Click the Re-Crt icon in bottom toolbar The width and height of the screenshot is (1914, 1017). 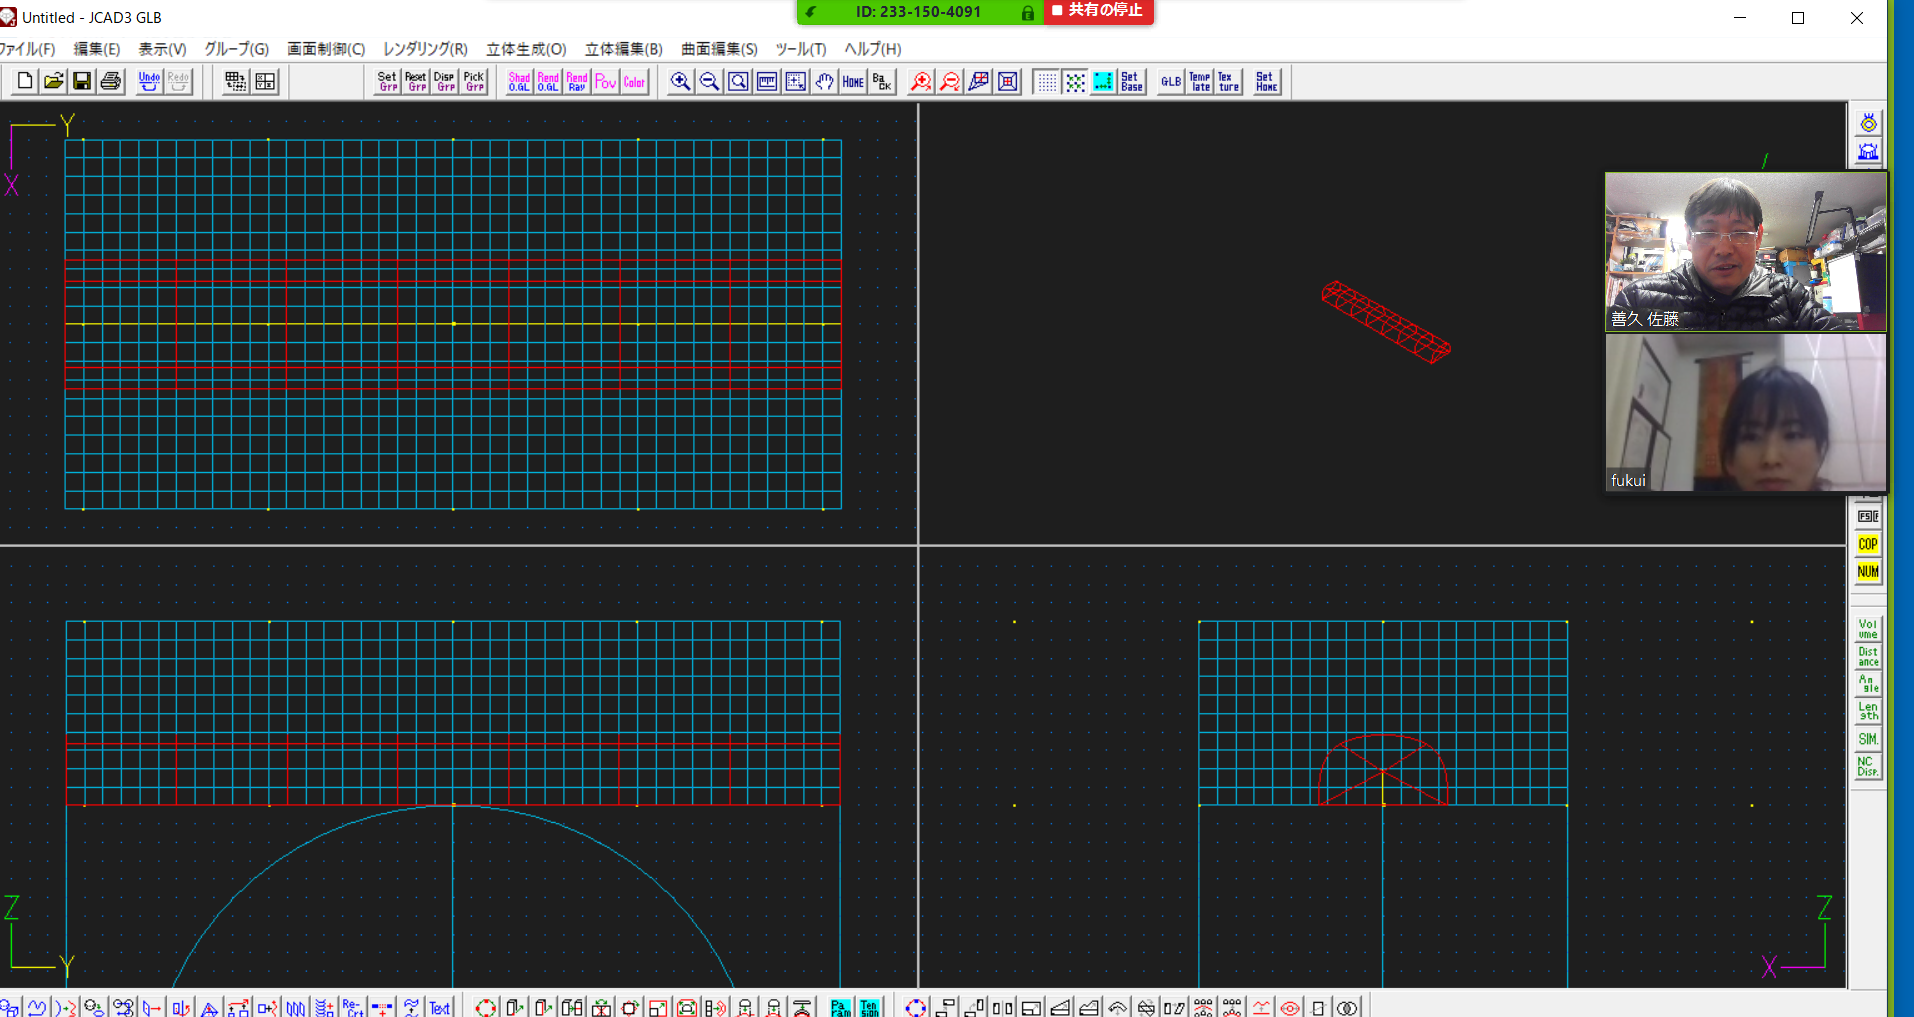coord(353,1007)
